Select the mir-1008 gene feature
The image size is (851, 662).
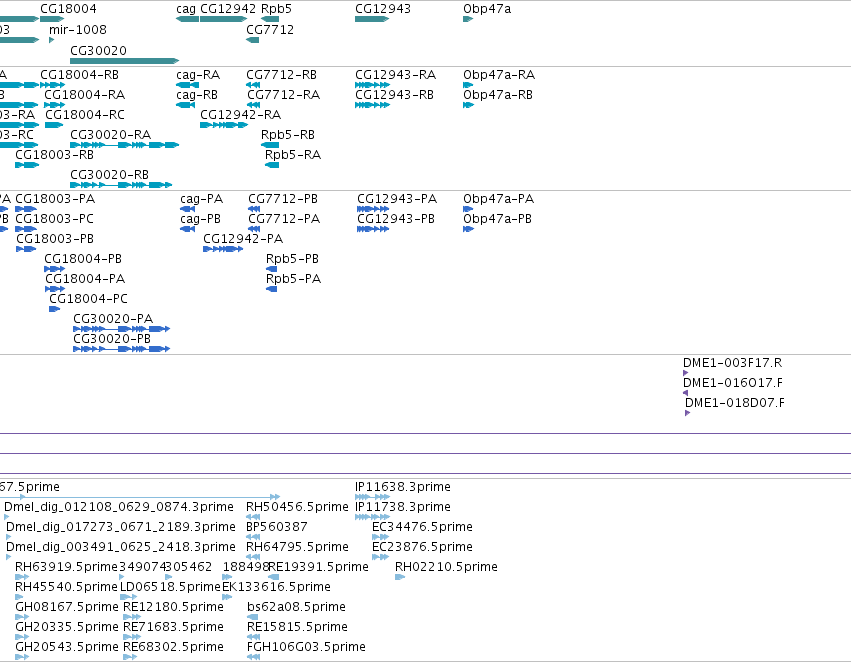coord(52,40)
